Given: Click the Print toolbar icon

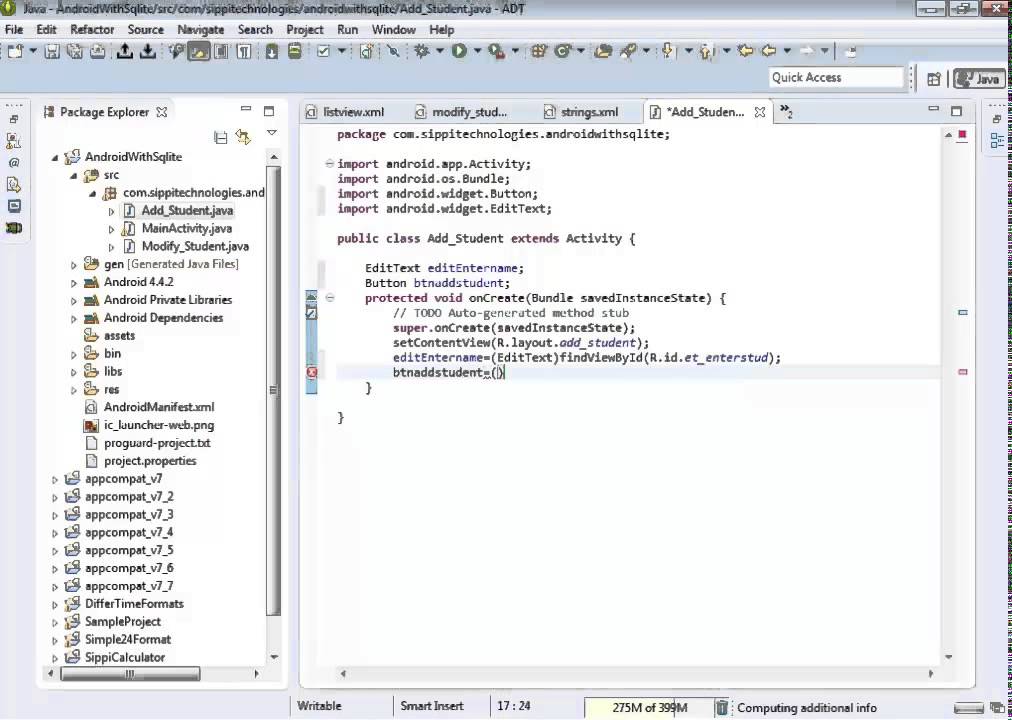Looking at the screenshot, I should [x=97, y=52].
